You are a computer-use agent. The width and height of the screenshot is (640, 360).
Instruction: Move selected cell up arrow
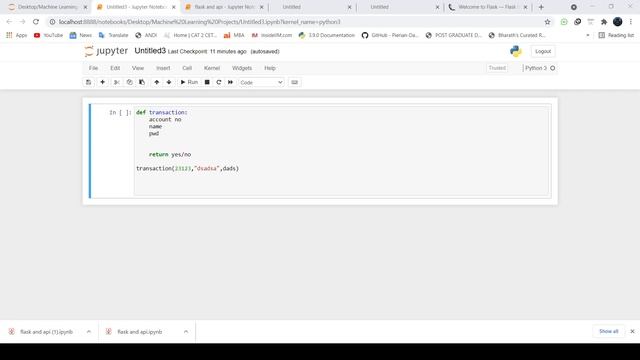[x=156, y=82]
